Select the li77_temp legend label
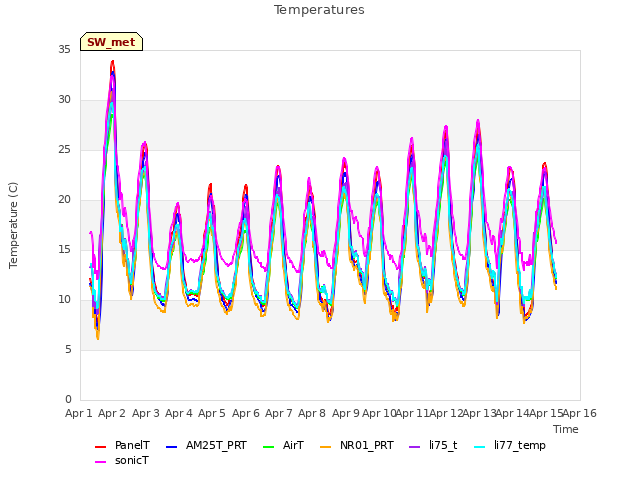The width and height of the screenshot is (640, 480). coord(520,445)
